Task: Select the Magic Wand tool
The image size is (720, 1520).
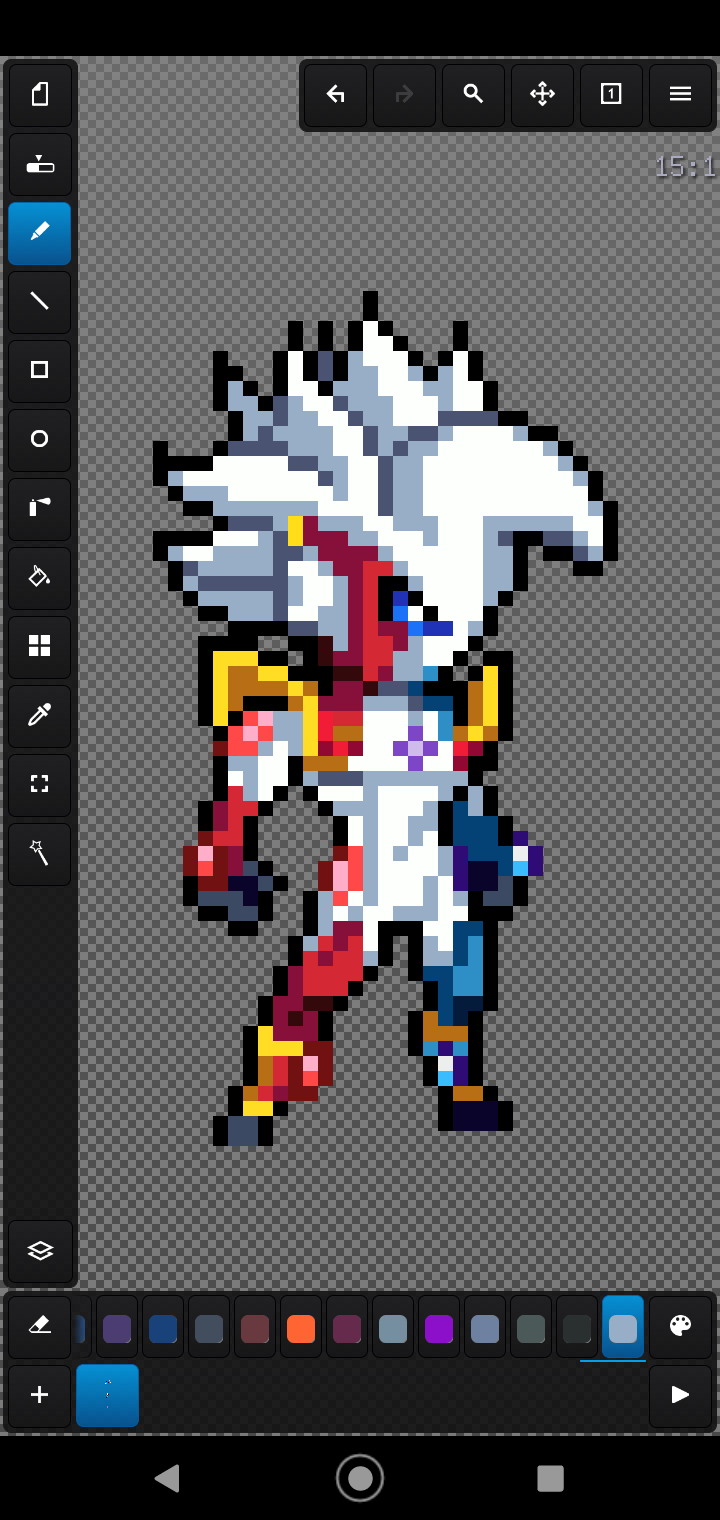Action: (40, 854)
